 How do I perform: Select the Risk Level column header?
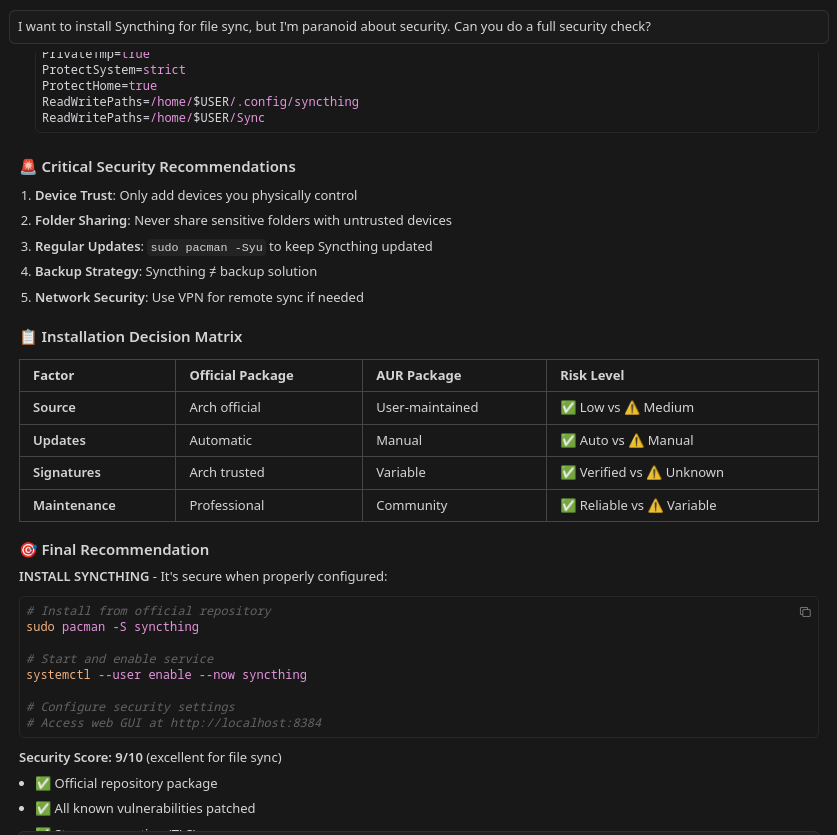click(592, 375)
